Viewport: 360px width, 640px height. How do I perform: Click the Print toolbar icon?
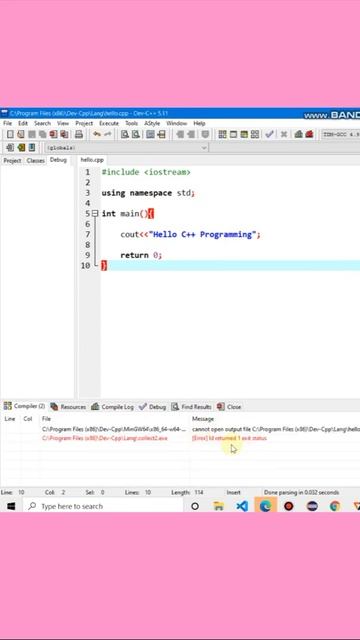[x=79, y=134]
